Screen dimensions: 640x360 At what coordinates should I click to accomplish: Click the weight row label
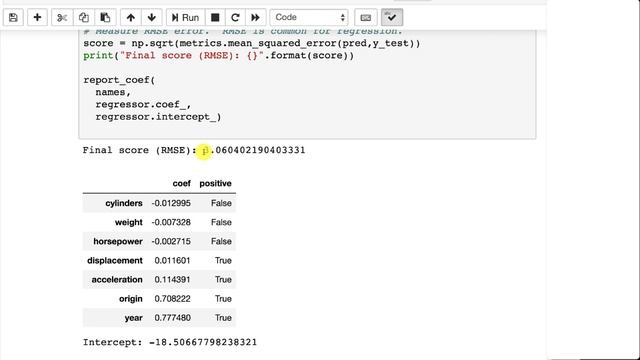tap(129, 222)
